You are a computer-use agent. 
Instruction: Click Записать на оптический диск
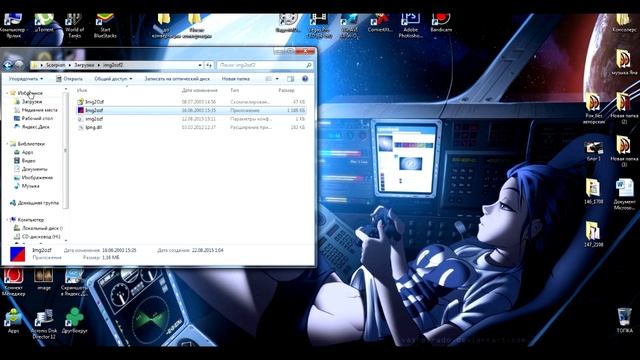point(177,79)
